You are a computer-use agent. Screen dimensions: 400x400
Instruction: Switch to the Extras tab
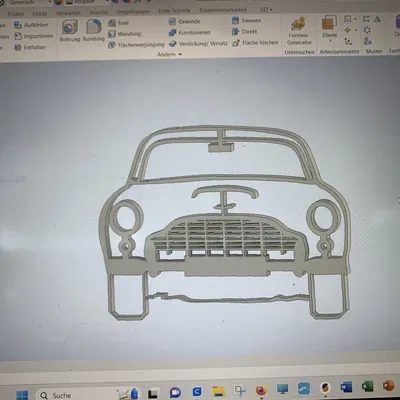pyautogui.click(x=40, y=14)
